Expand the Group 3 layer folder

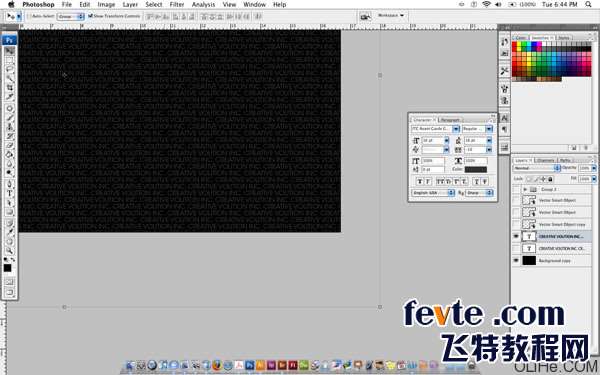pos(525,189)
